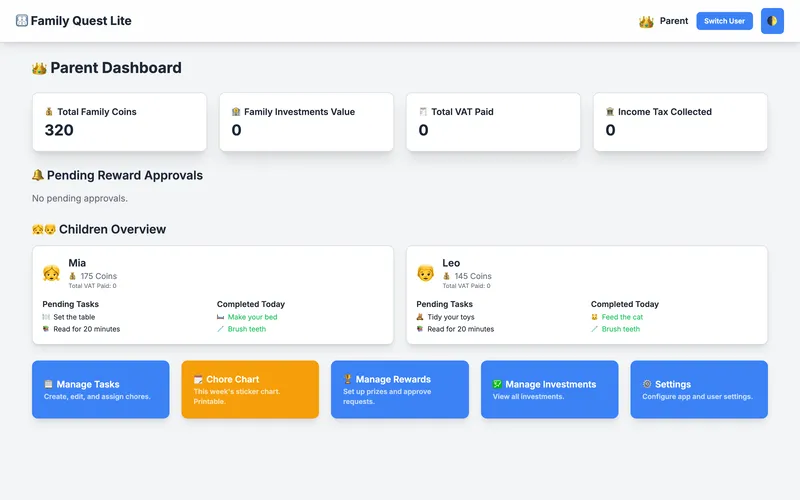Click the Switch User button
Image resolution: width=800 pixels, height=500 pixels.
pos(724,21)
